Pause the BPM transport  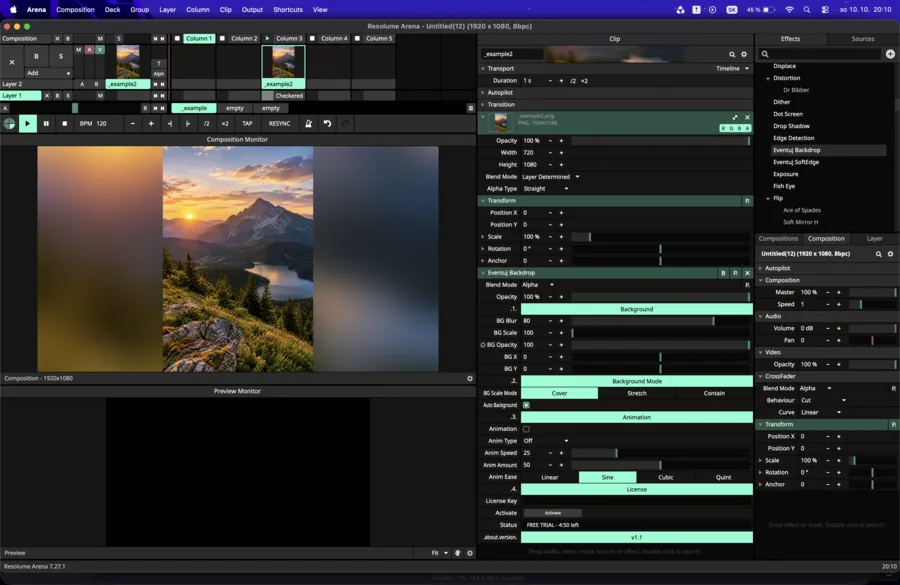pos(46,123)
